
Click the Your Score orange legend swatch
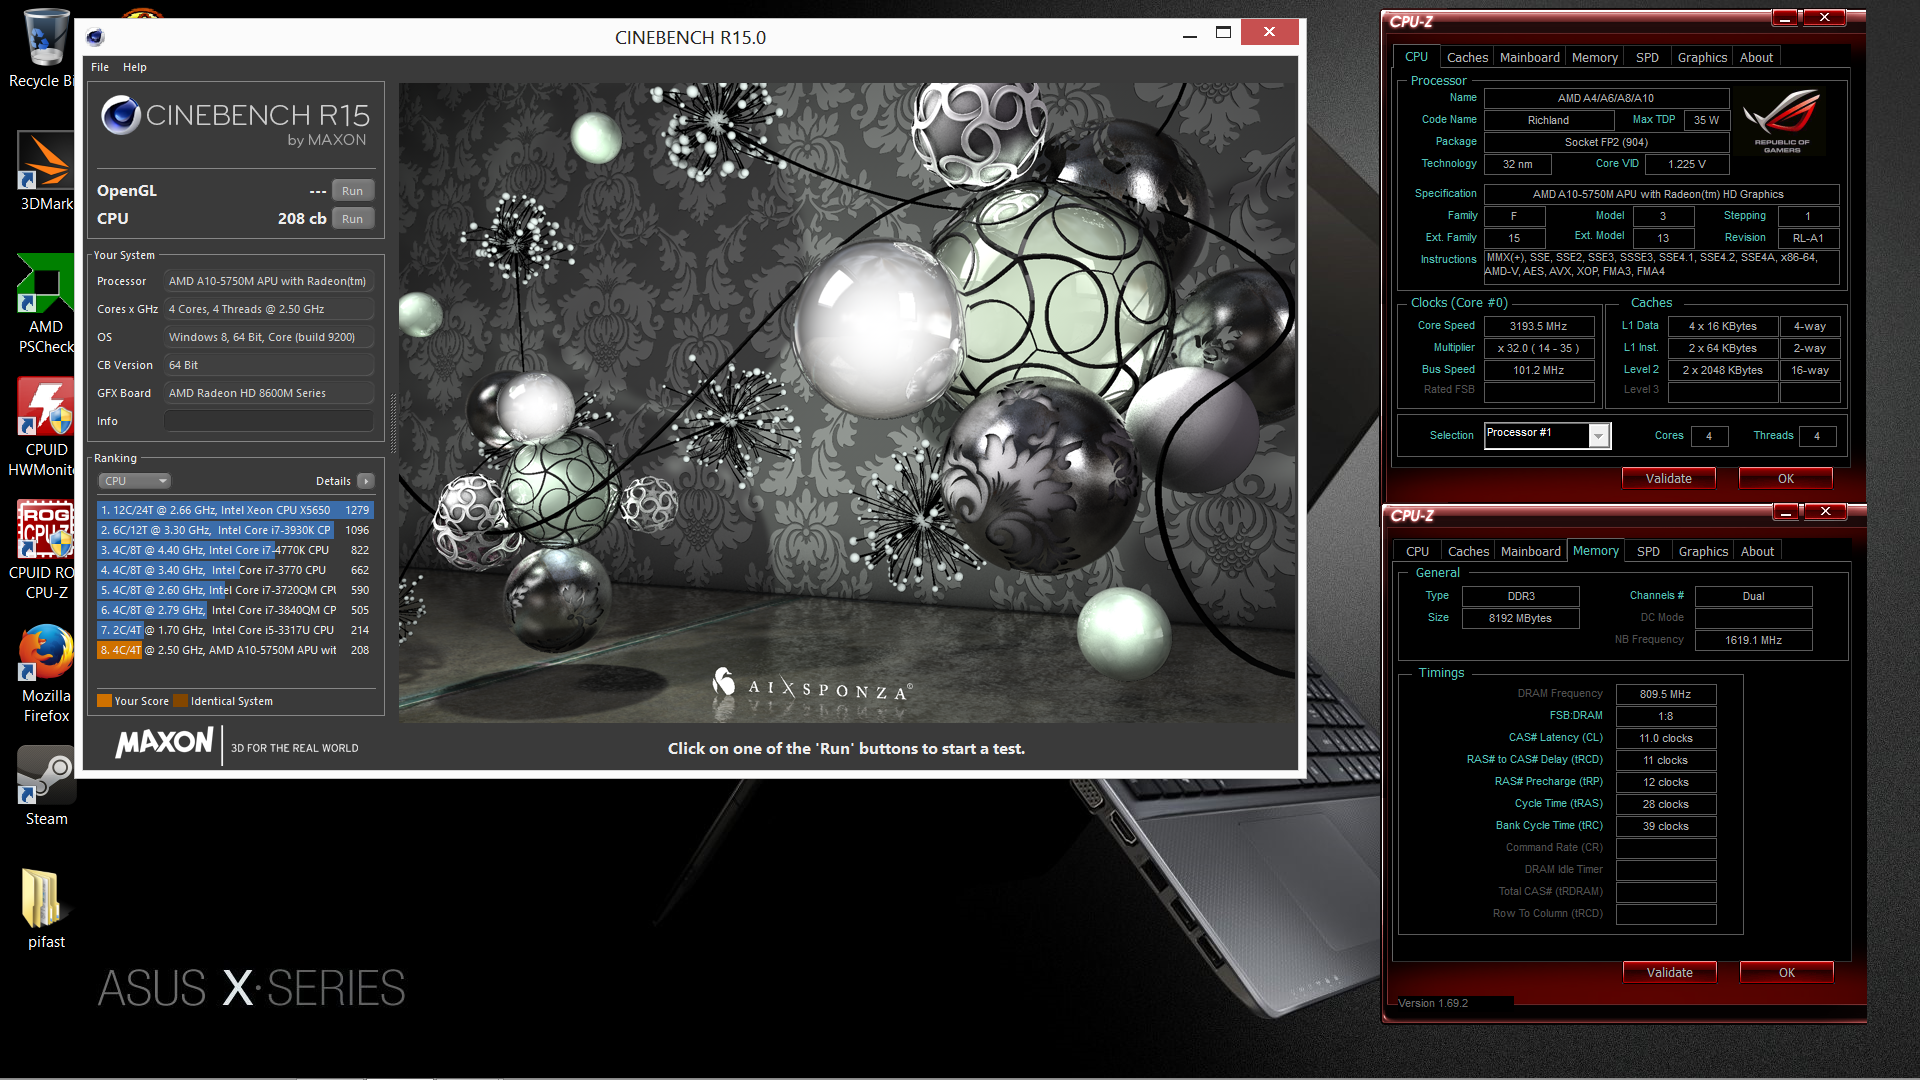click(104, 701)
